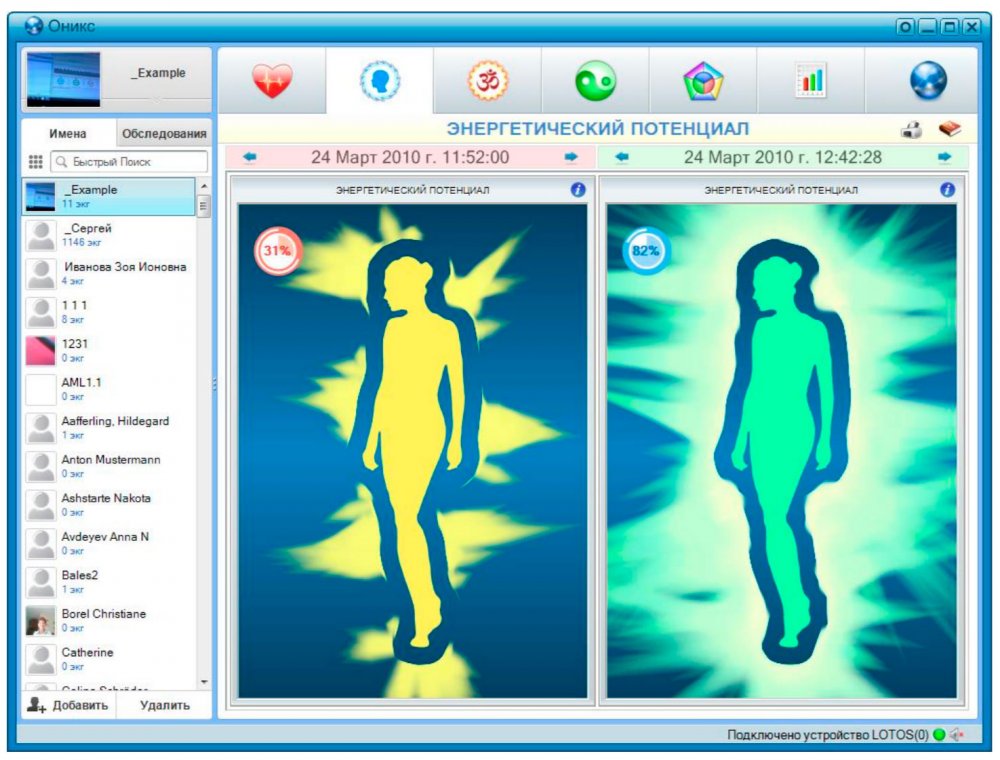Open the bar chart statistics tab
This screenshot has width=1000, height=760.
coord(810,81)
